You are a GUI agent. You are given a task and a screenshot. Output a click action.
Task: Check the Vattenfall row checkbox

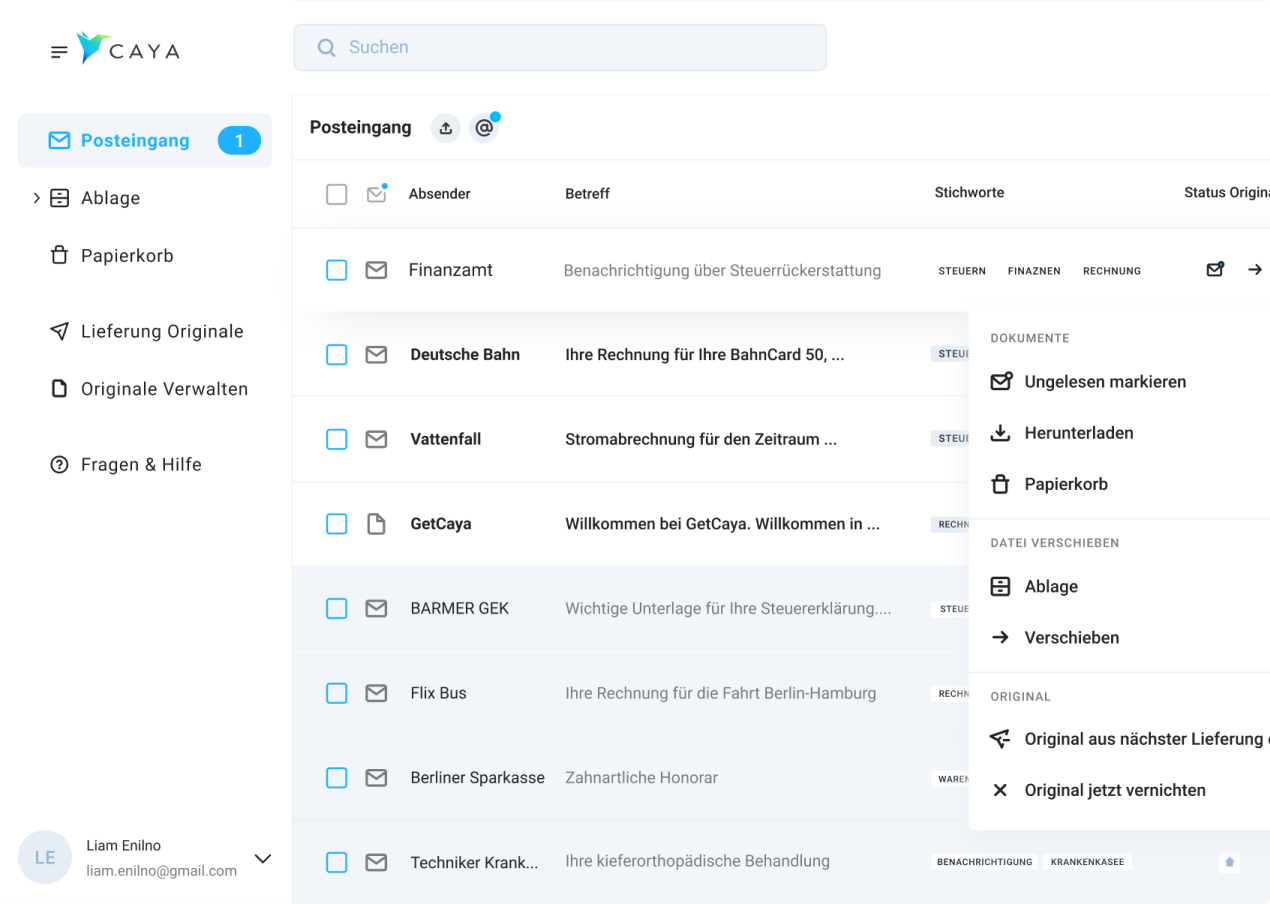(x=337, y=439)
